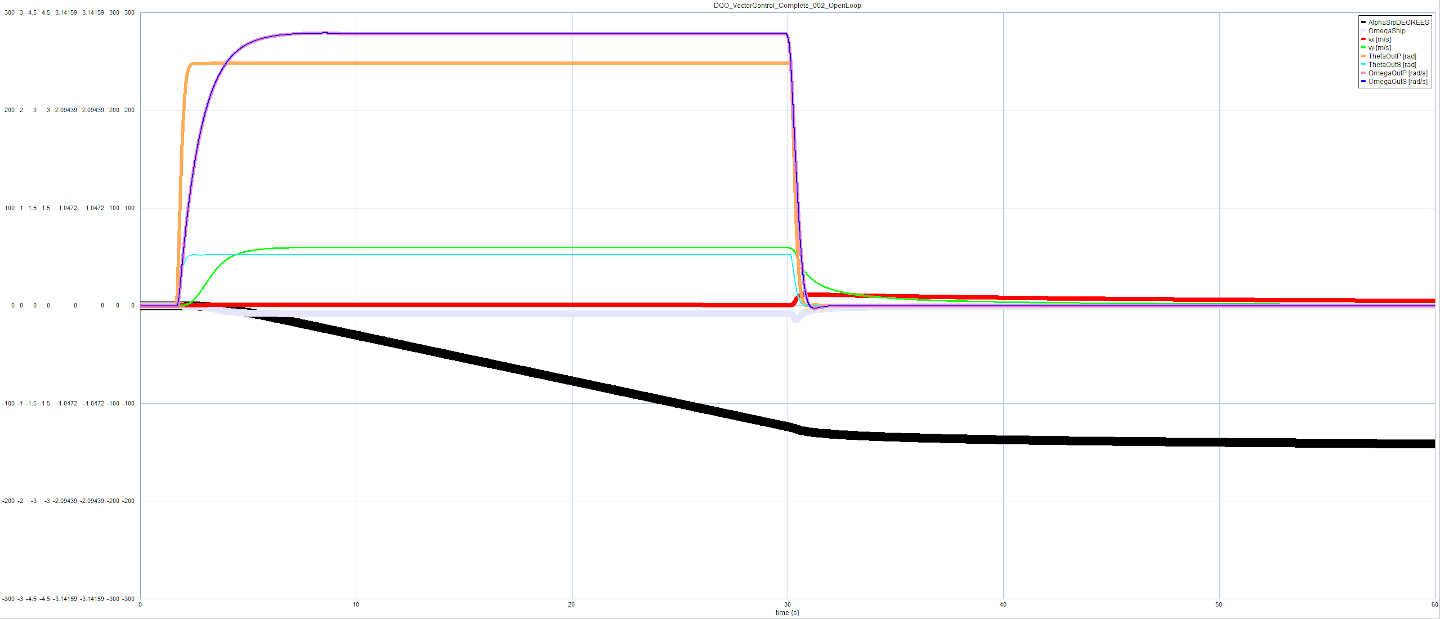Click the x-axis tick labeled 20

tap(571, 605)
